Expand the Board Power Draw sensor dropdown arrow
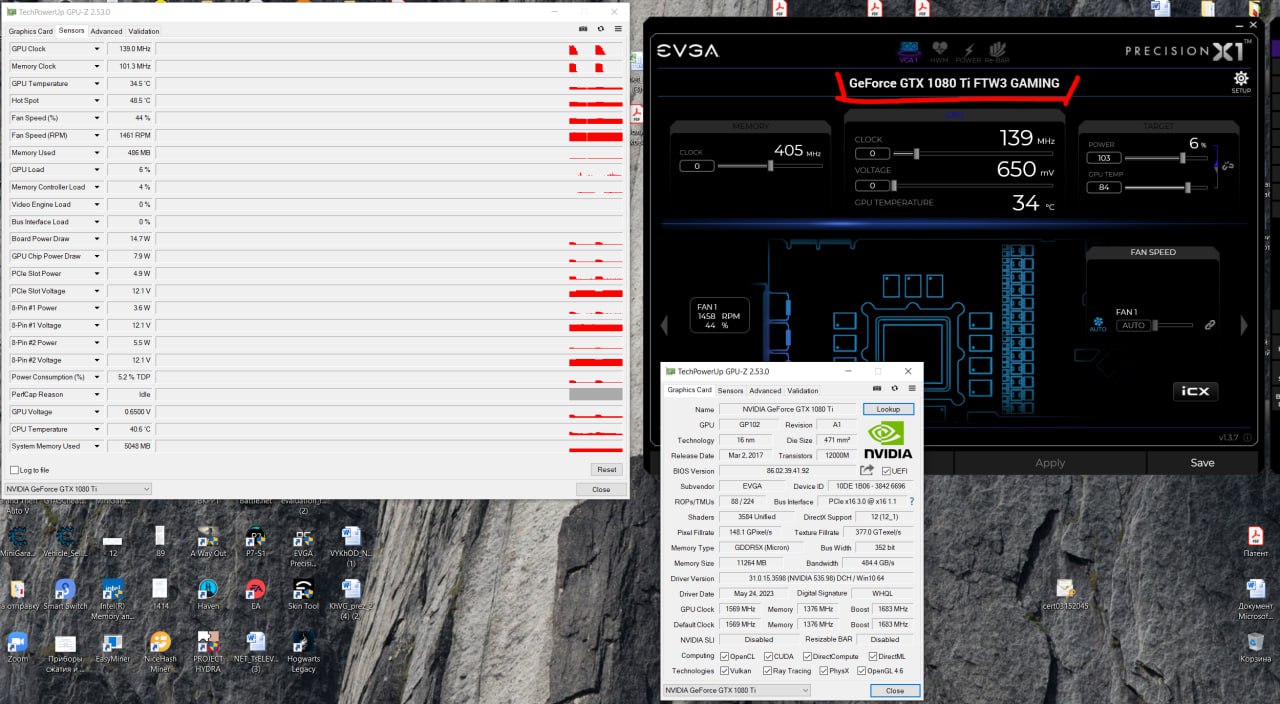1280x704 pixels. pyautogui.click(x=97, y=239)
